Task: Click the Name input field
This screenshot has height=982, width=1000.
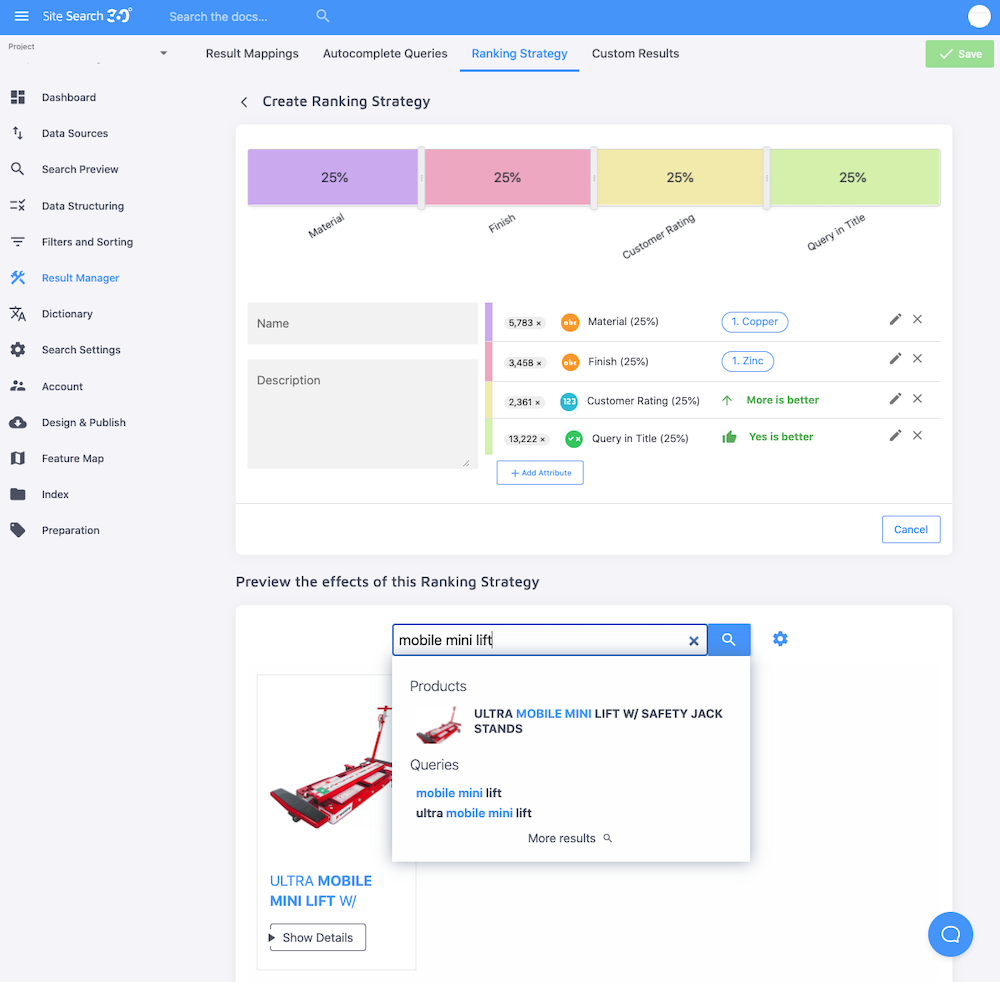Action: tap(362, 322)
